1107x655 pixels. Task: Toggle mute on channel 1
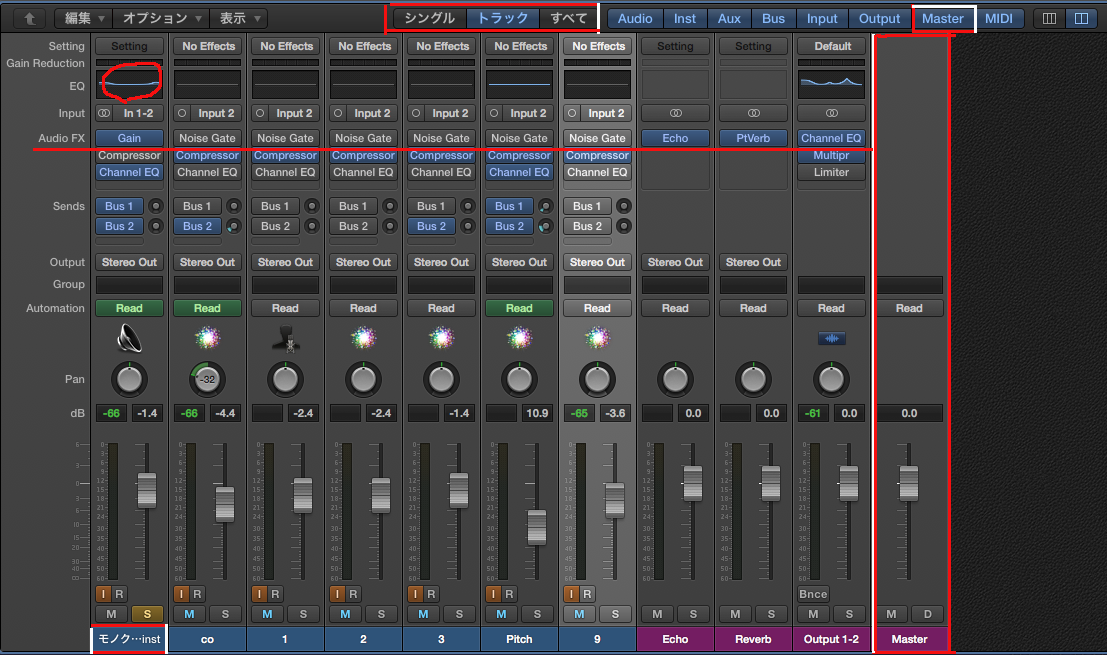tap(267, 614)
